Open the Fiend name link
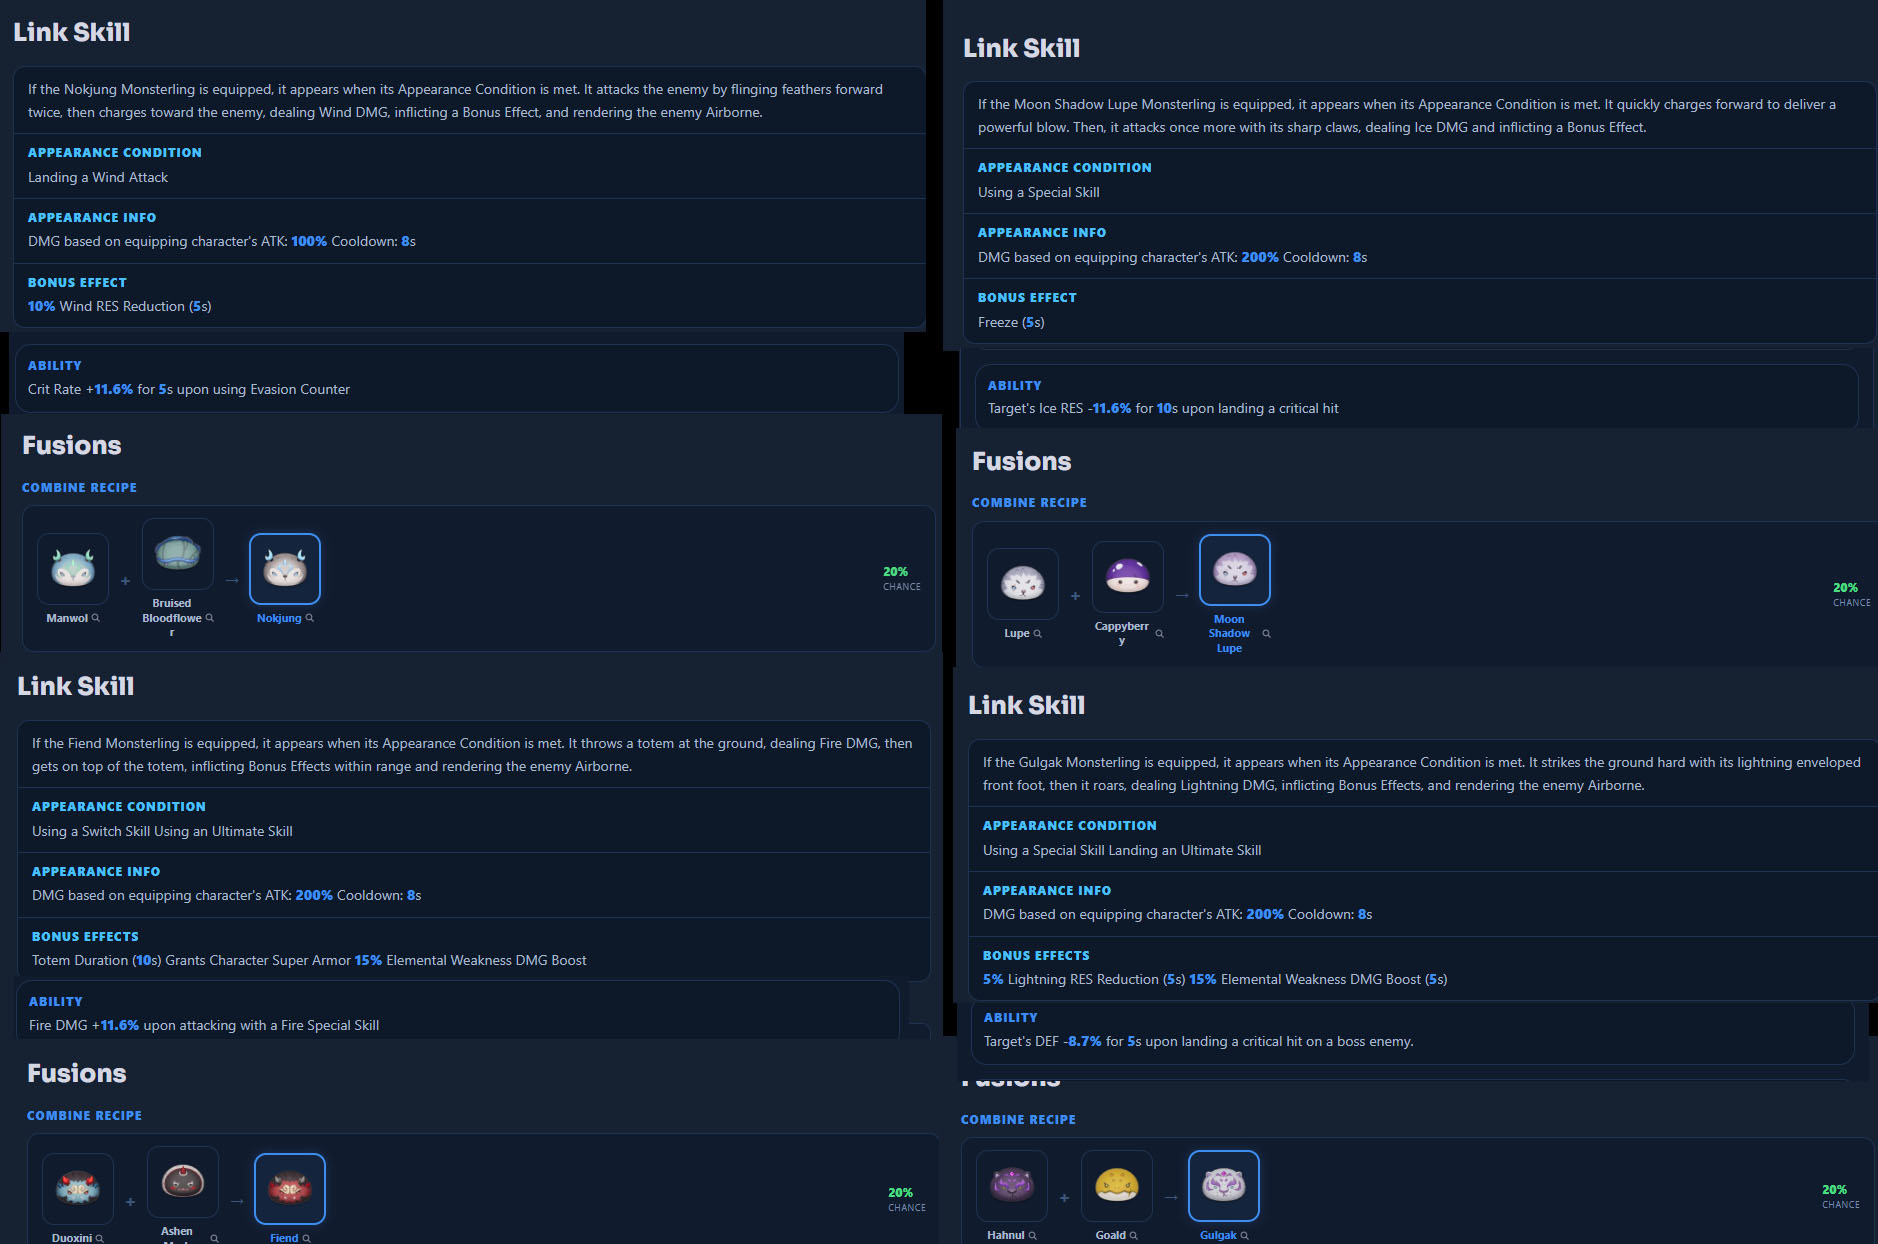The height and width of the screenshot is (1244, 1878). click(284, 1238)
